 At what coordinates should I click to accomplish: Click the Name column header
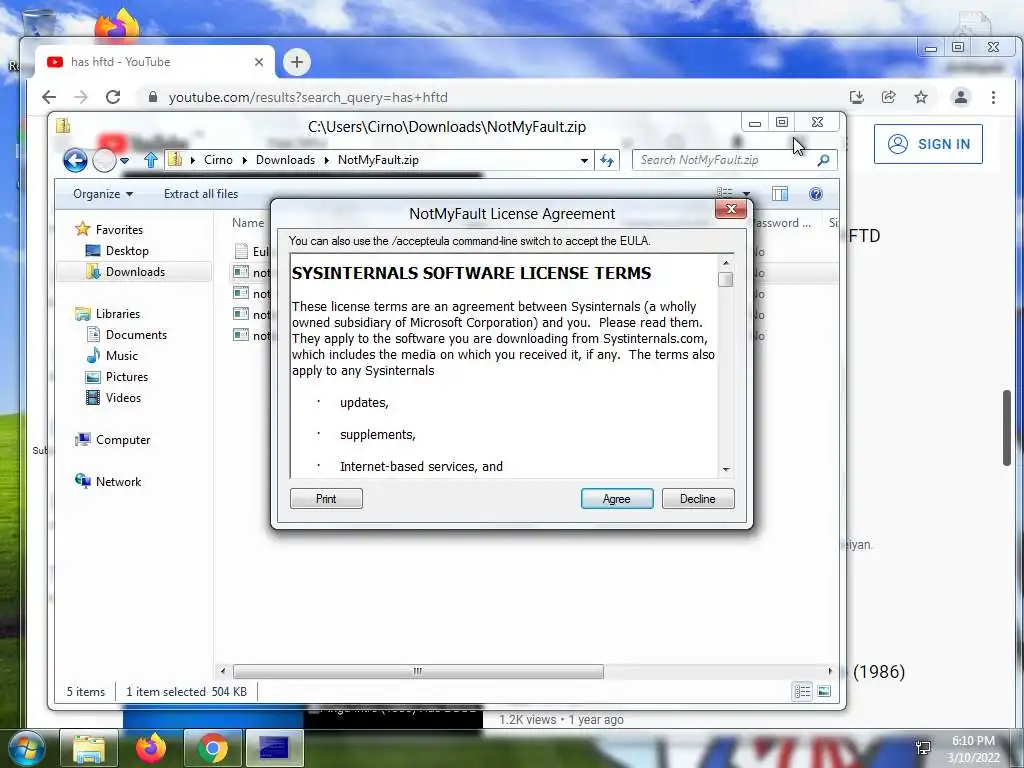pyautogui.click(x=248, y=223)
